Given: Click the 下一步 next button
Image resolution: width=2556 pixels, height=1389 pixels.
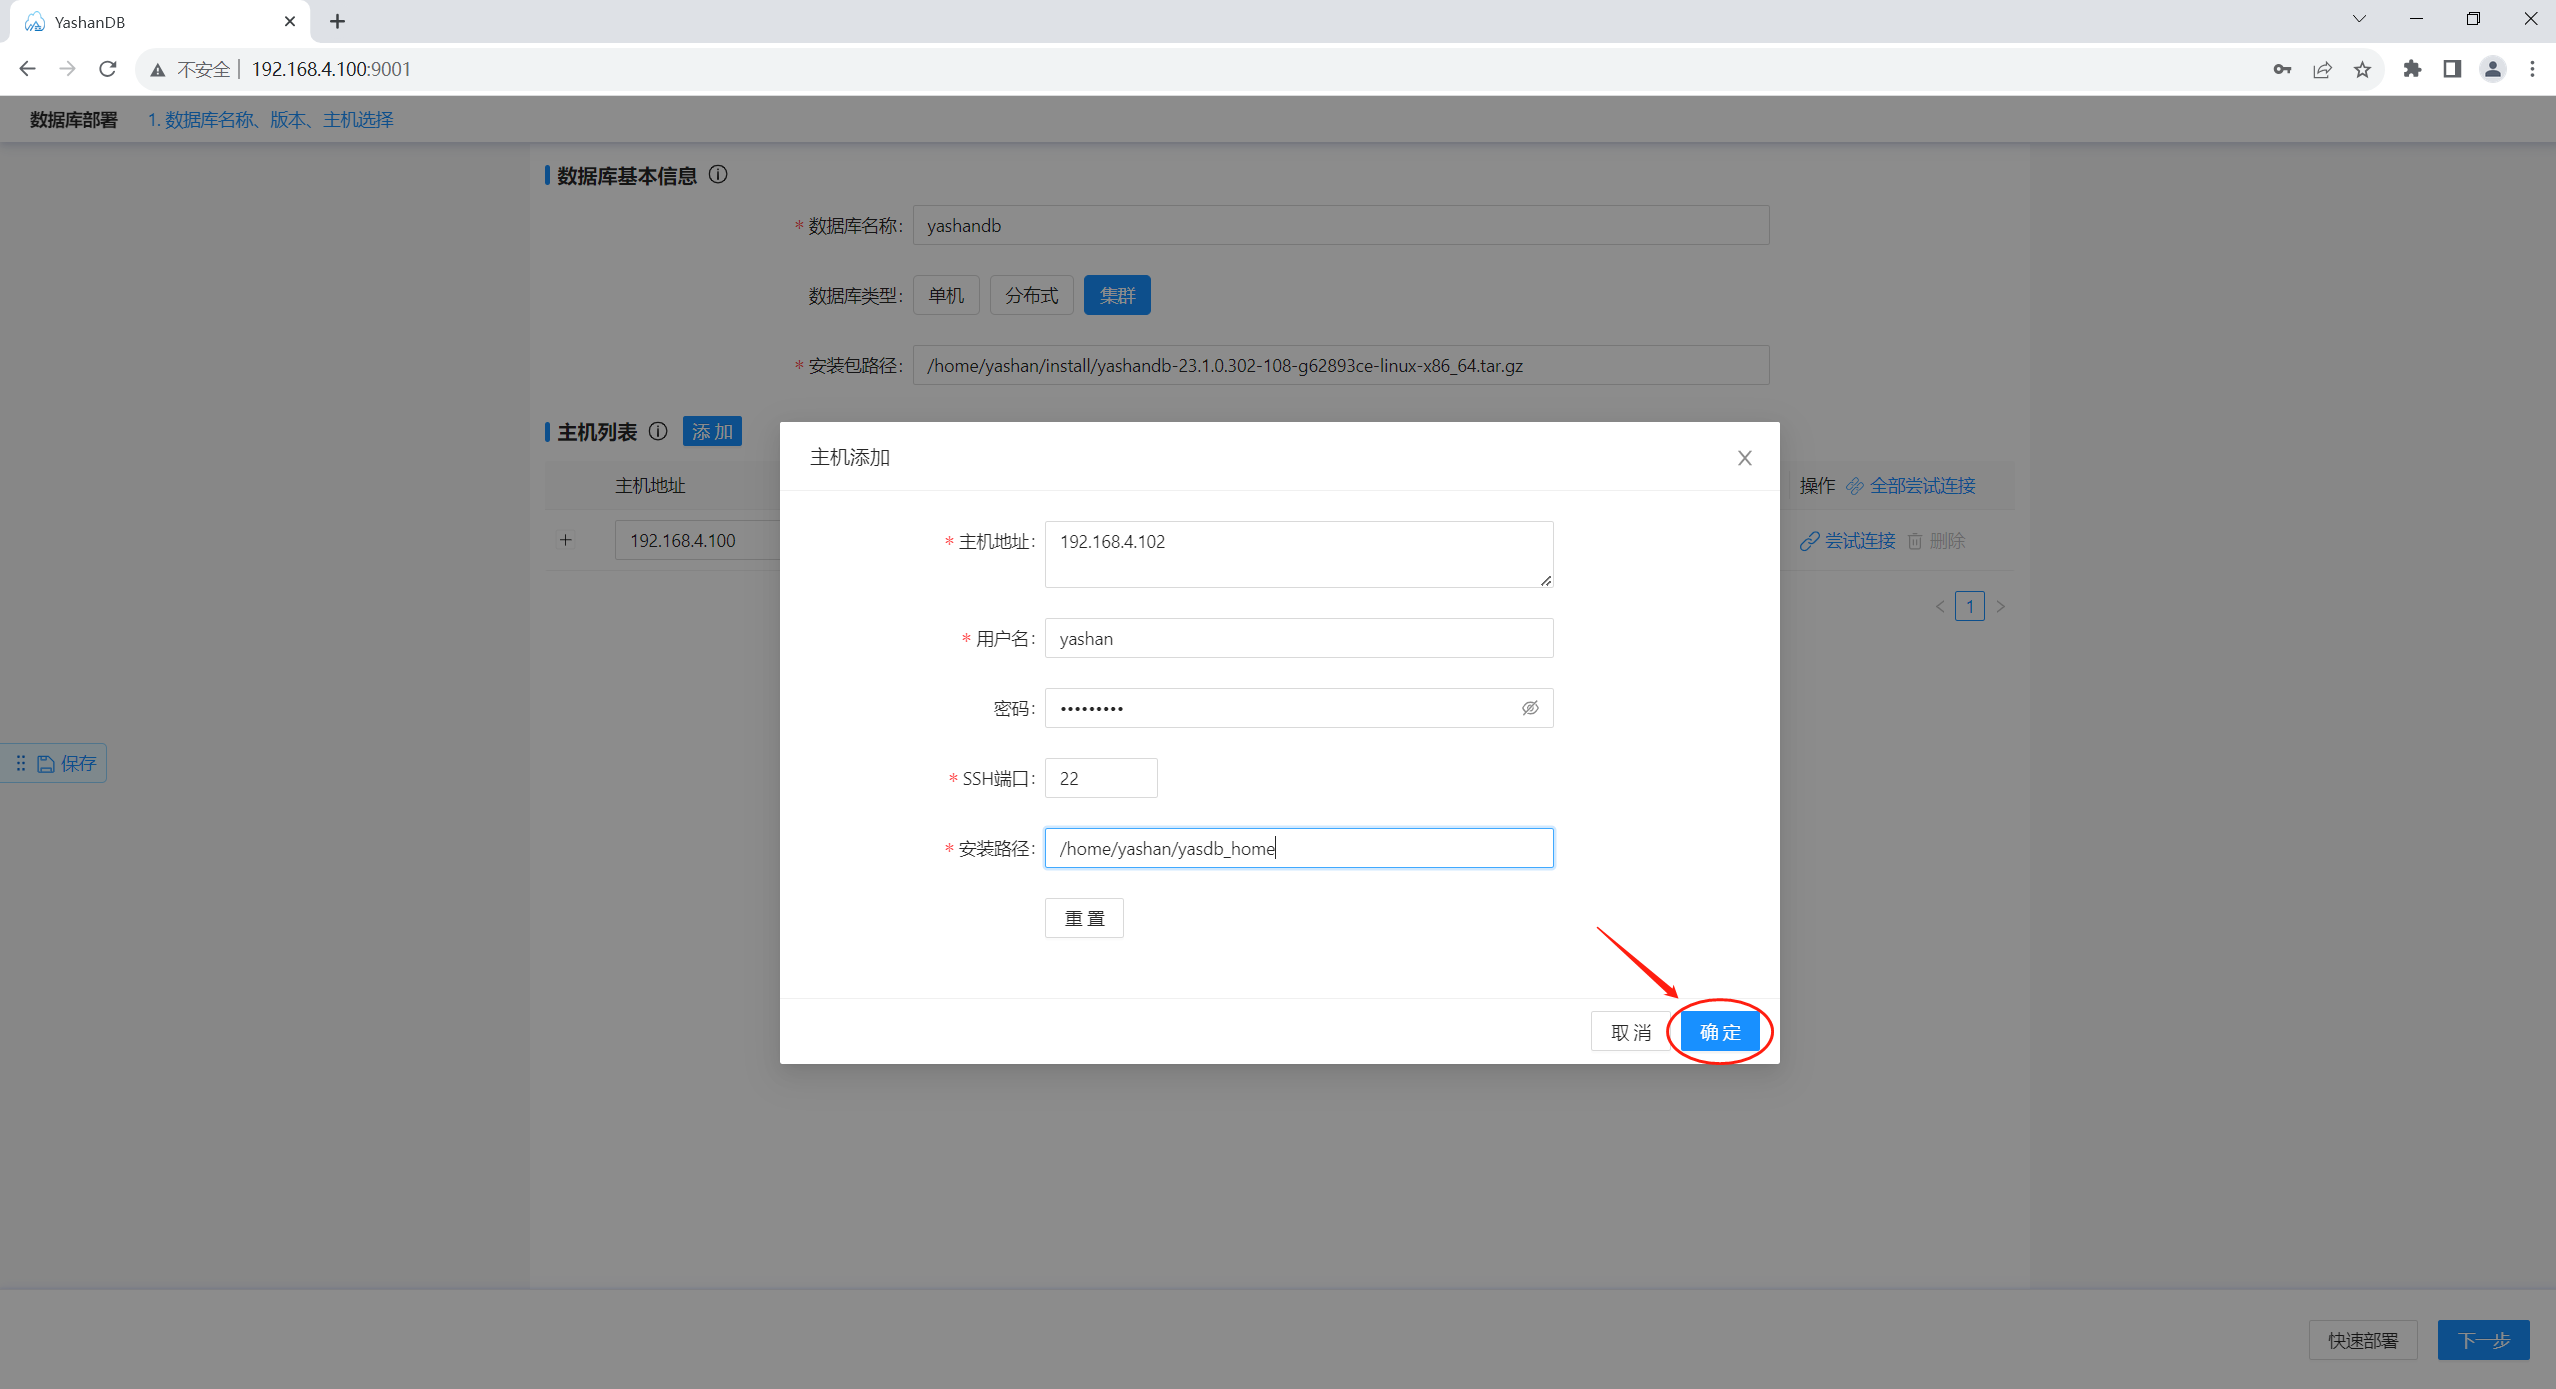Looking at the screenshot, I should pos(2483,1340).
